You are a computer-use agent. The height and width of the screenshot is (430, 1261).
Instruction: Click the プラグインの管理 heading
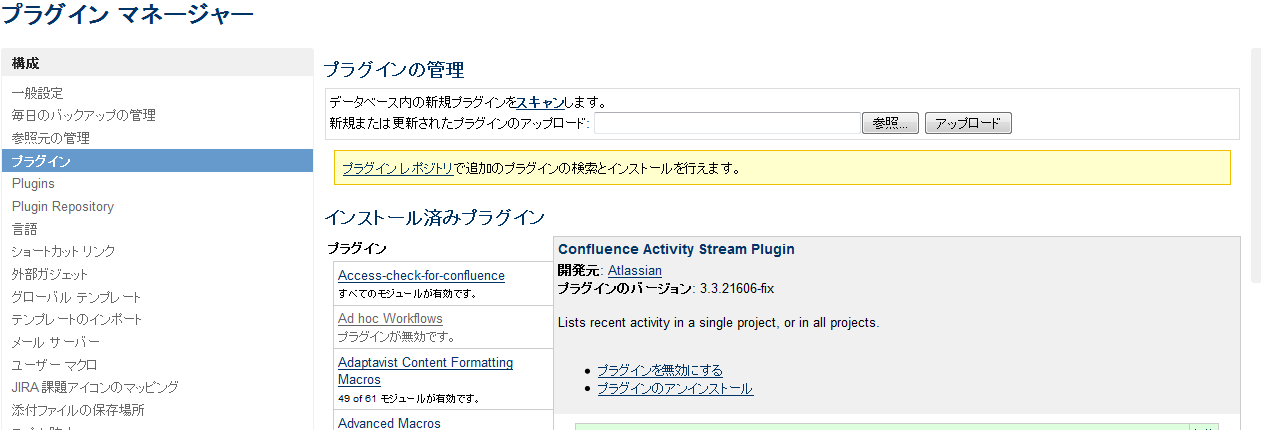[x=394, y=70]
